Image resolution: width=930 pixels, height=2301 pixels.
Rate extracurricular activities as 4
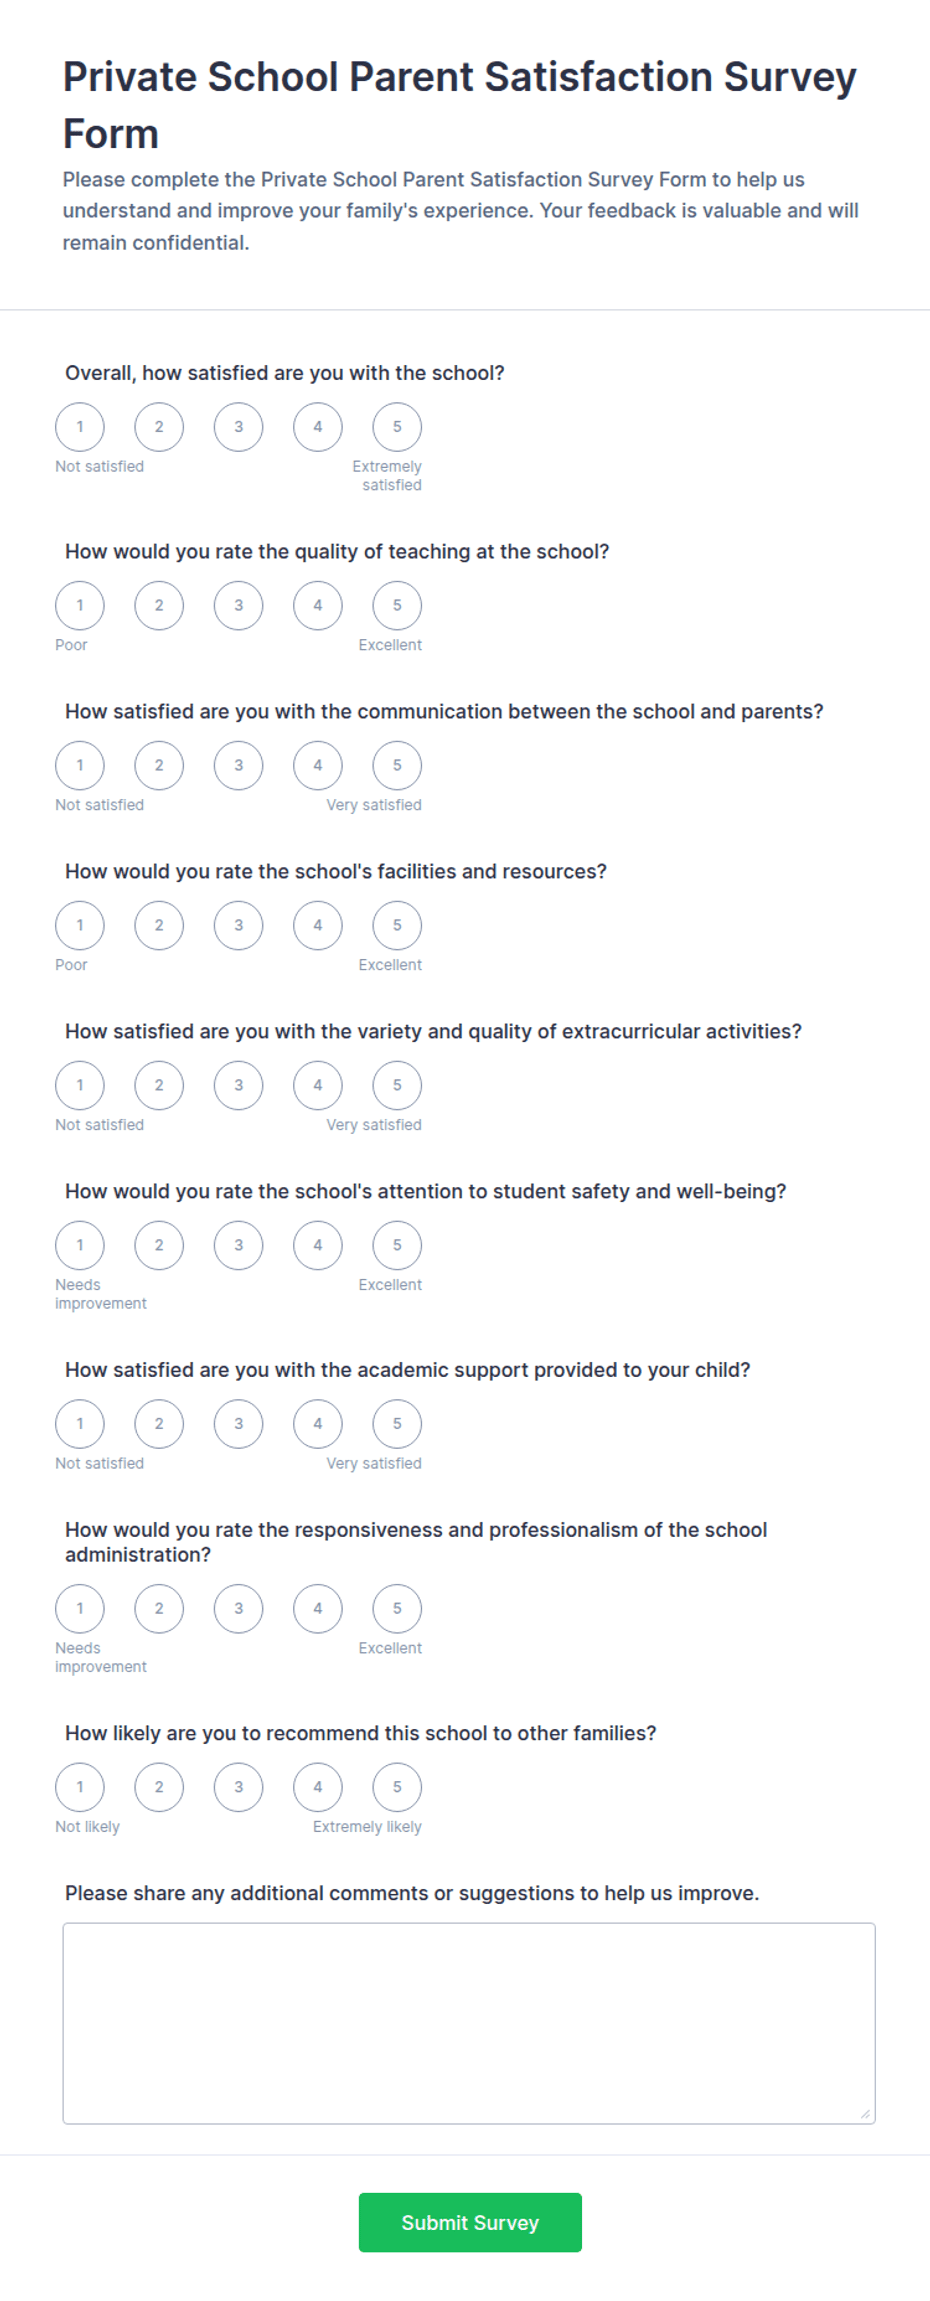(x=318, y=1086)
